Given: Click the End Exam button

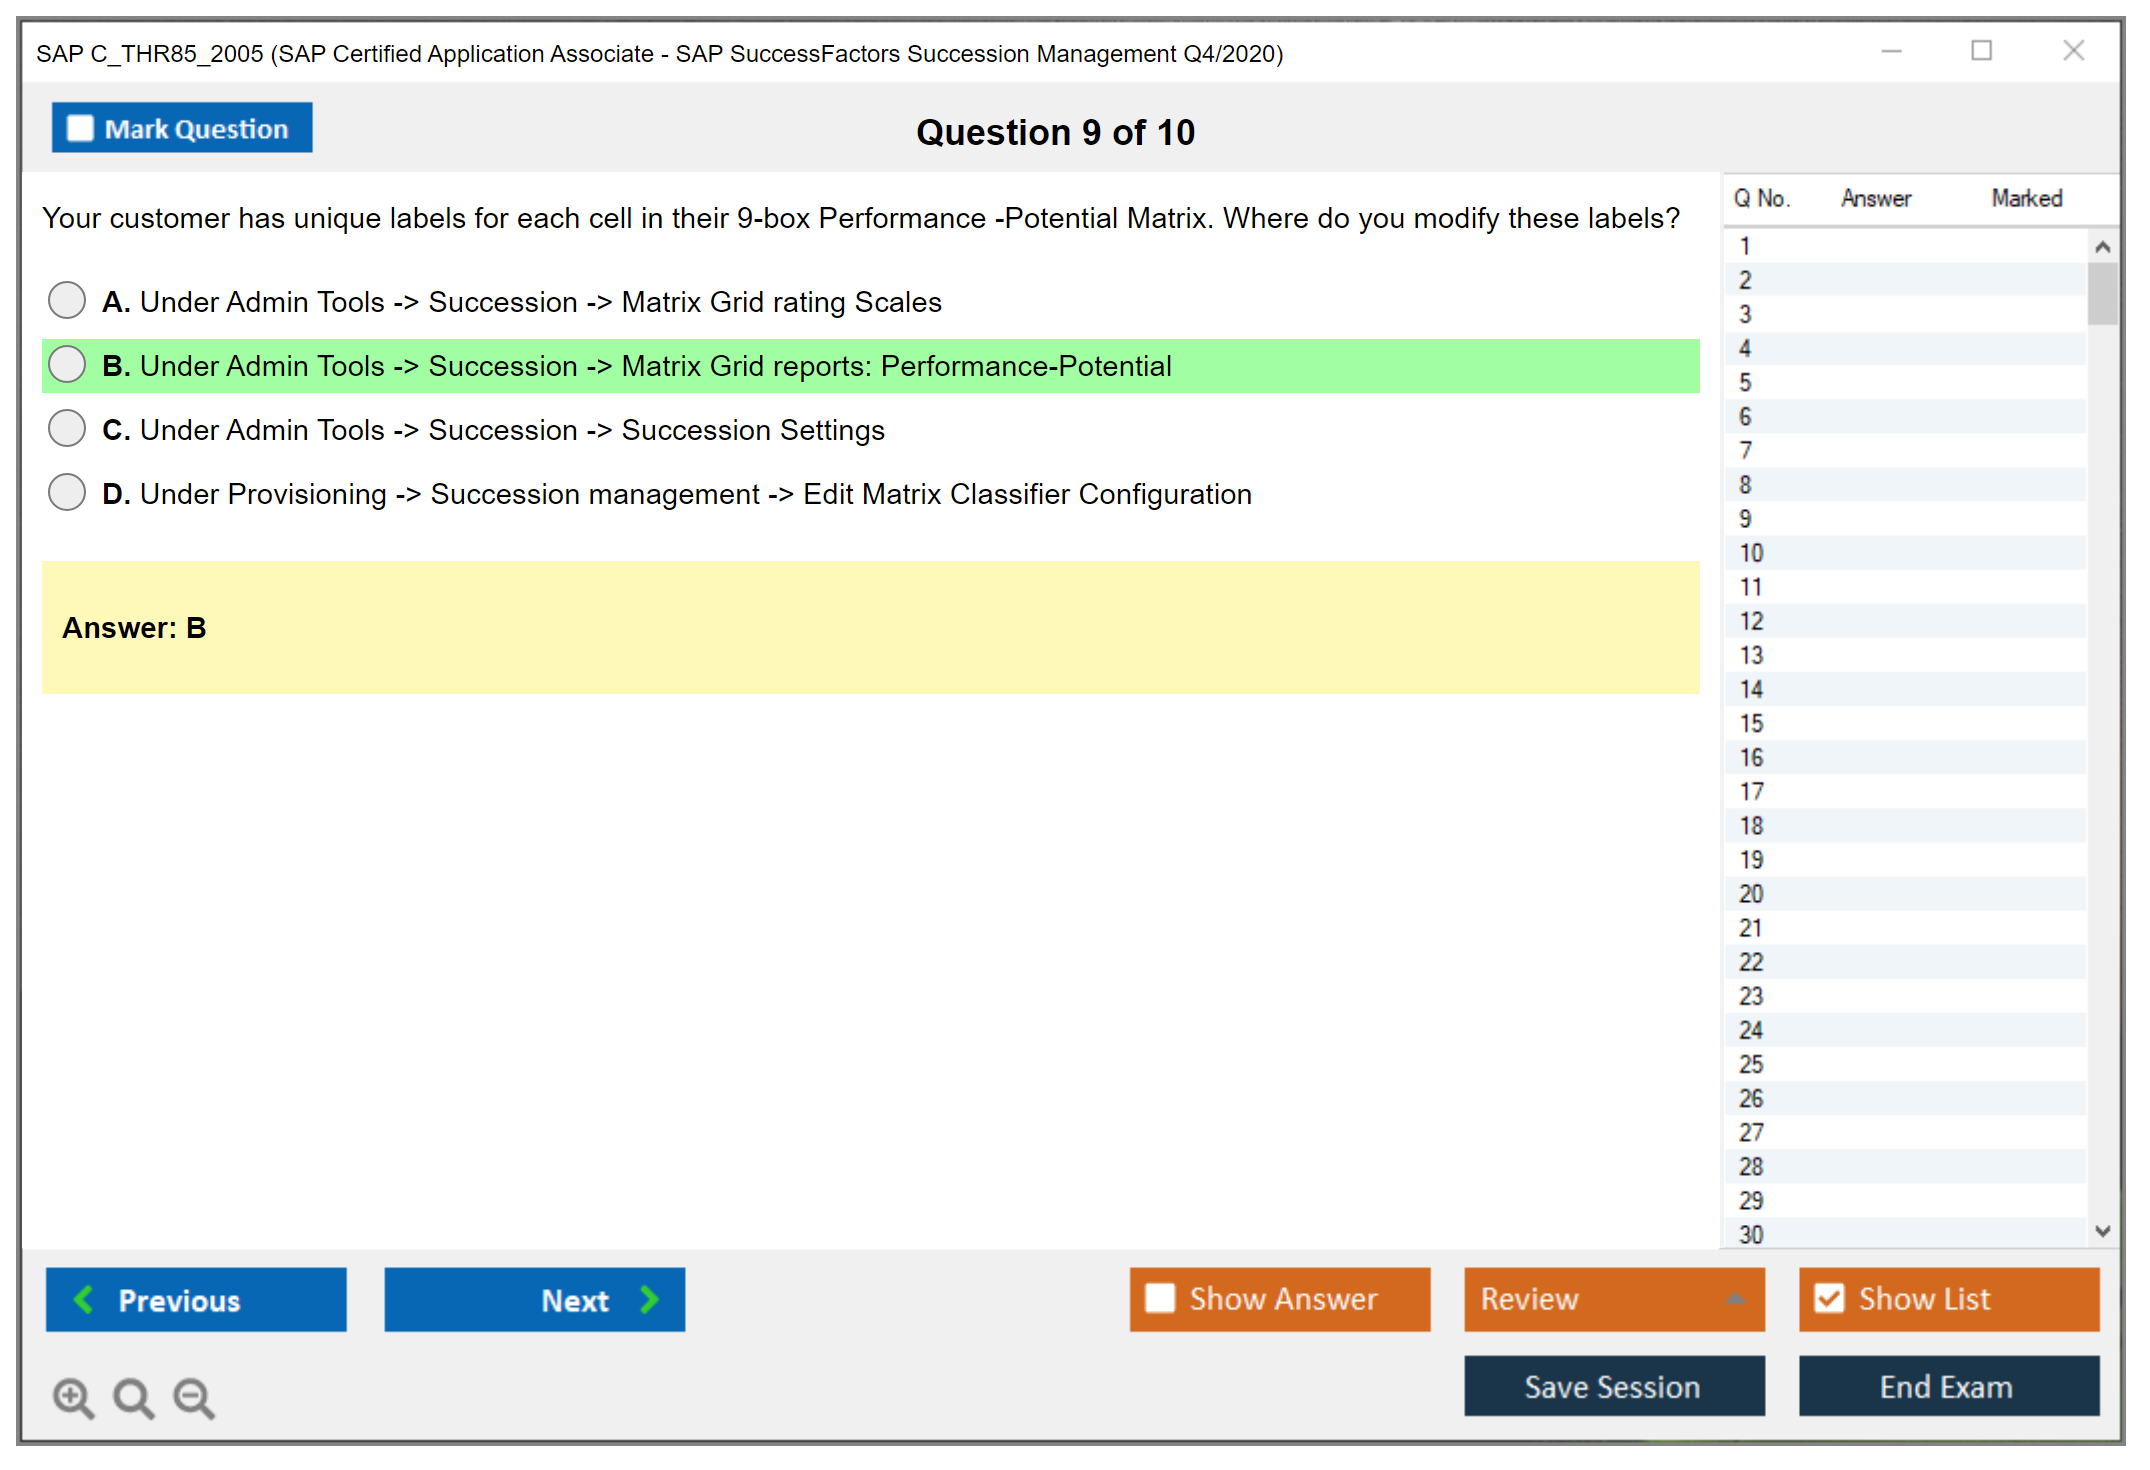Looking at the screenshot, I should pos(1947,1386).
